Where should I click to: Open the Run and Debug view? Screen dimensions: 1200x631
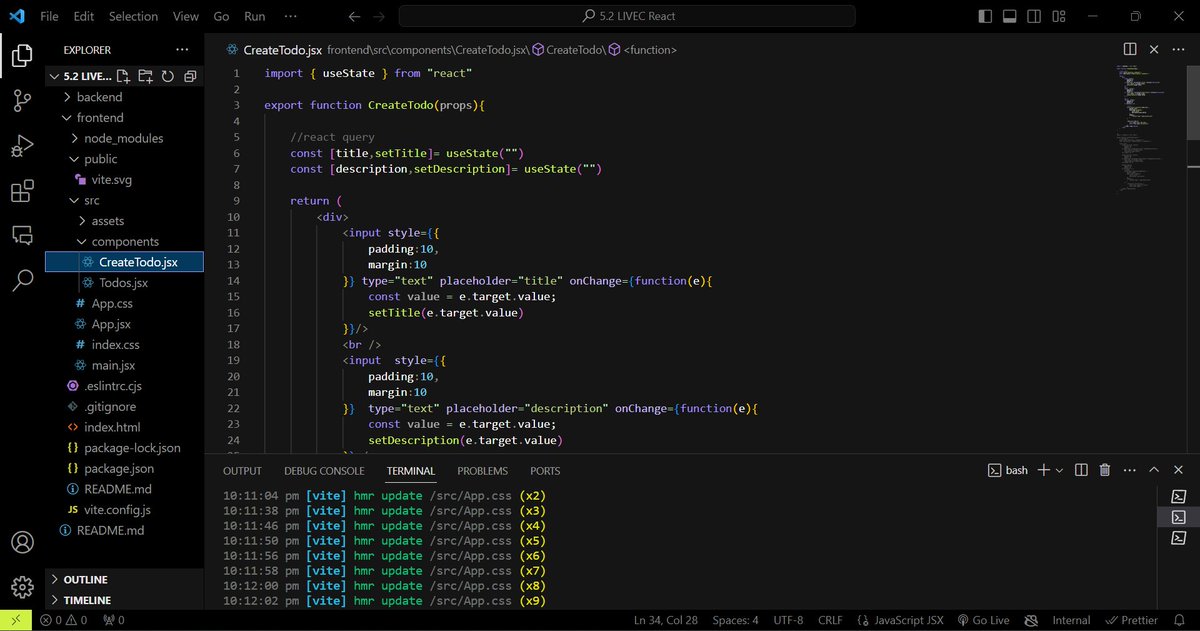pyautogui.click(x=22, y=146)
